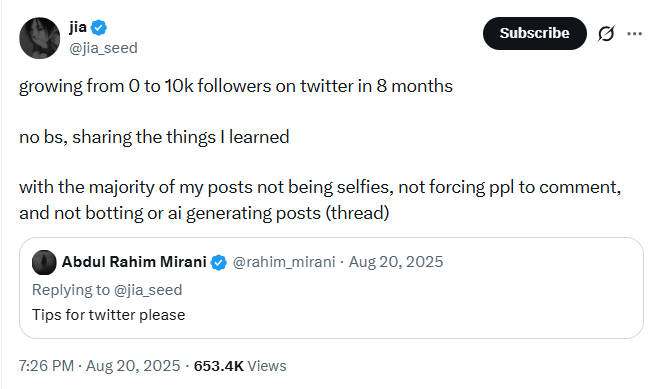653x389 pixels.
Task: Click the @rahim_mirani handle
Action: point(284,262)
